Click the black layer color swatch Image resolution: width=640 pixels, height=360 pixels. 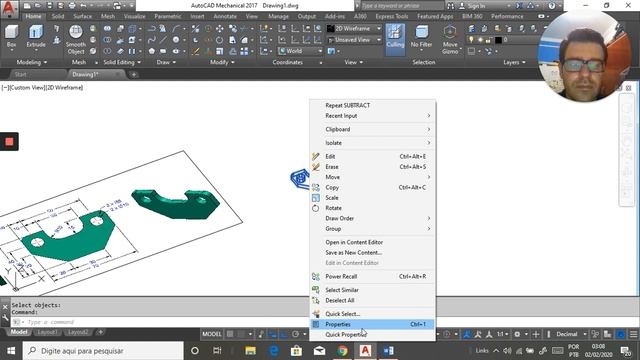click(x=498, y=40)
